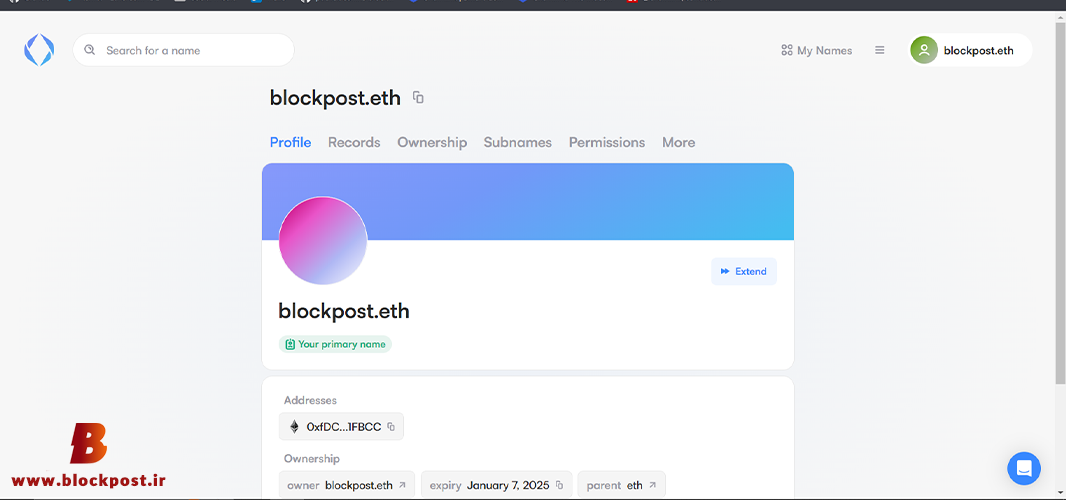Click the Extend button
1066x500 pixels.
point(744,271)
